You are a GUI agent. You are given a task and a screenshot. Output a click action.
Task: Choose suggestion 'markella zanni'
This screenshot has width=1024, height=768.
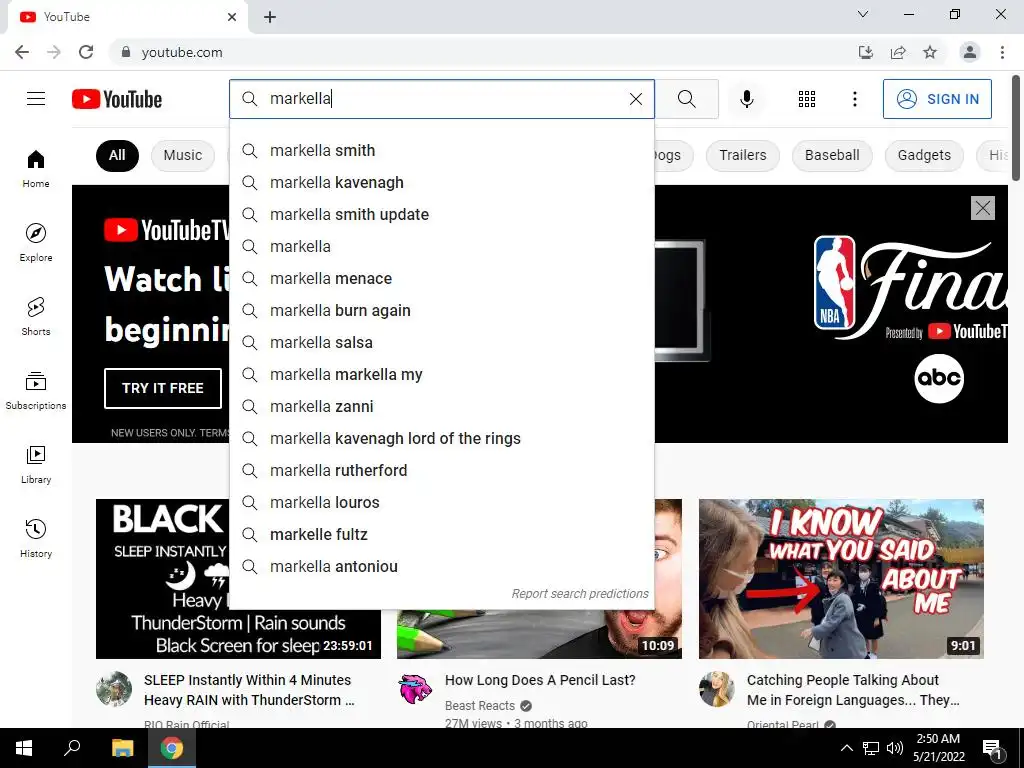point(442,407)
